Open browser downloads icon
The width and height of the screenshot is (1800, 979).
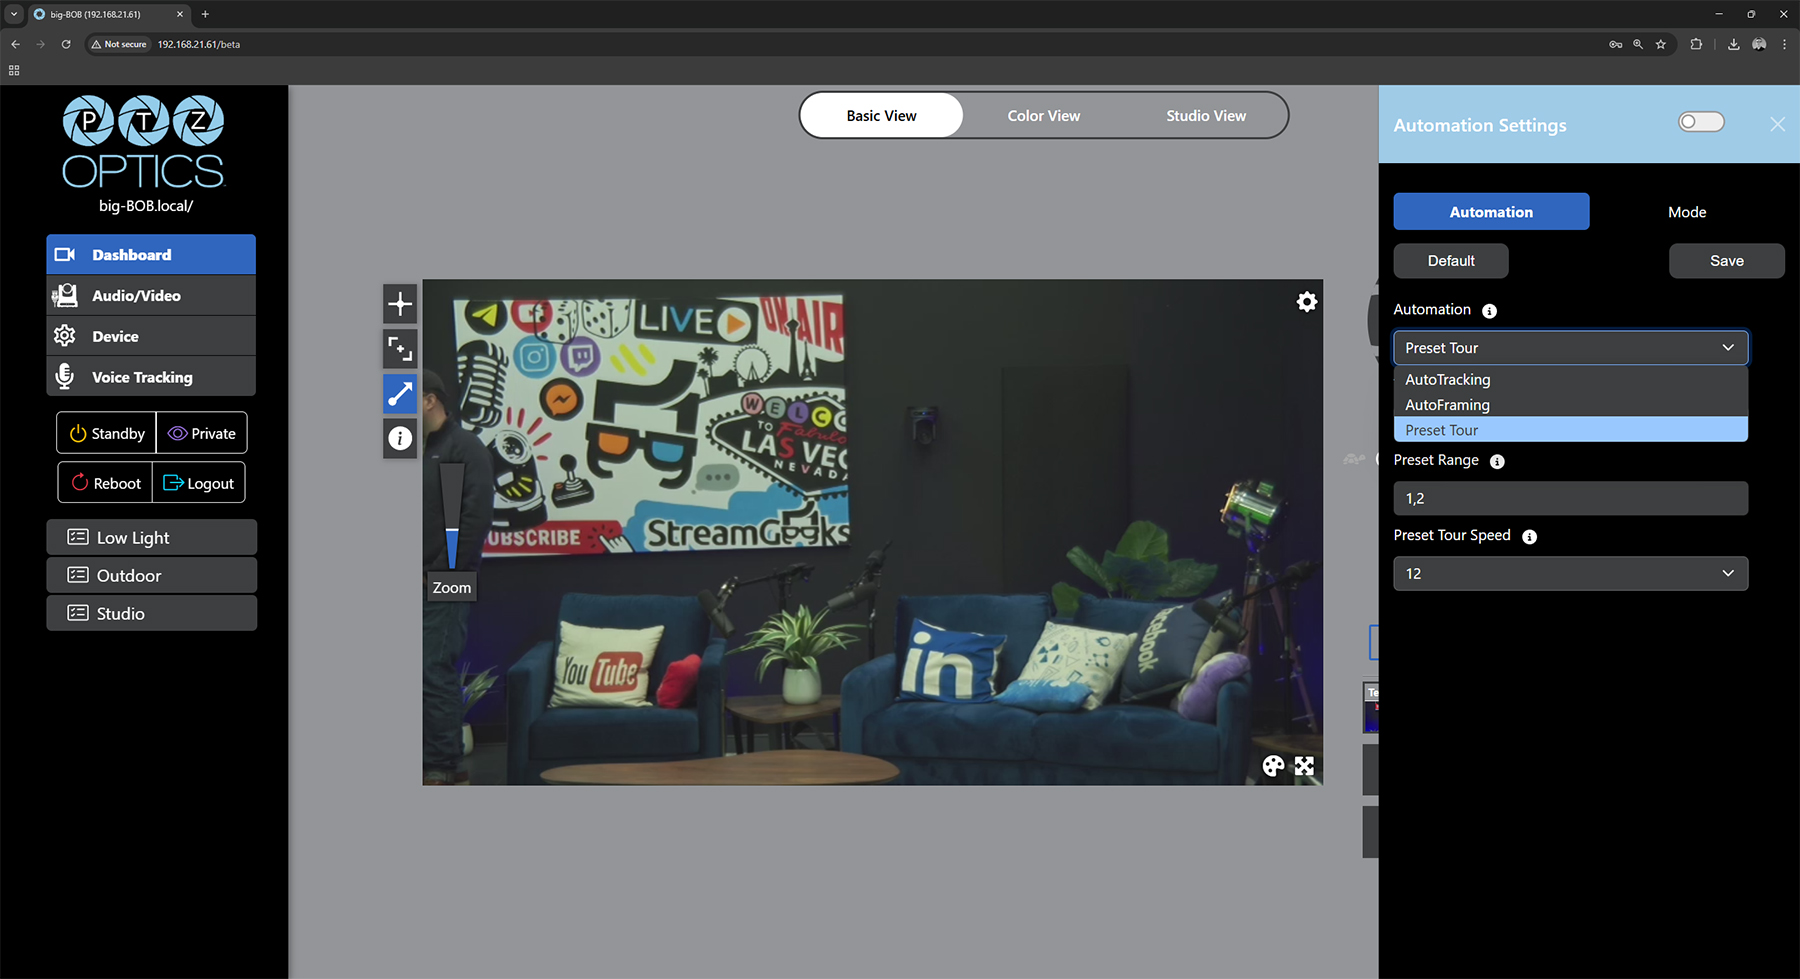[1733, 44]
